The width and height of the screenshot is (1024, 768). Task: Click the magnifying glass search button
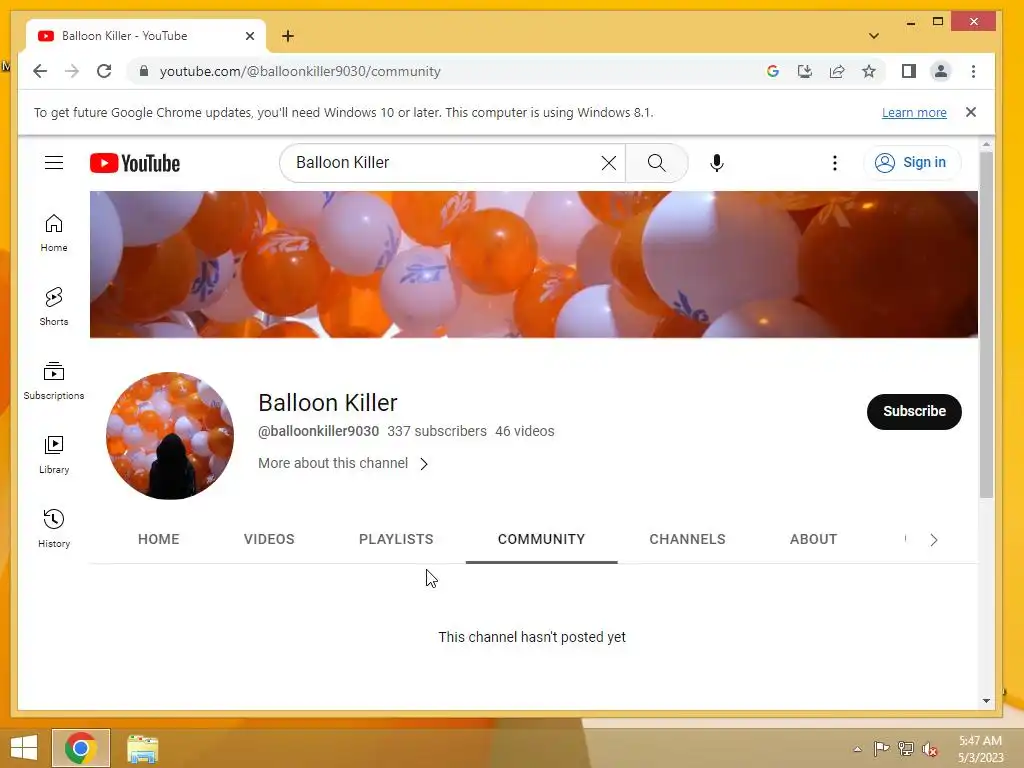656,163
